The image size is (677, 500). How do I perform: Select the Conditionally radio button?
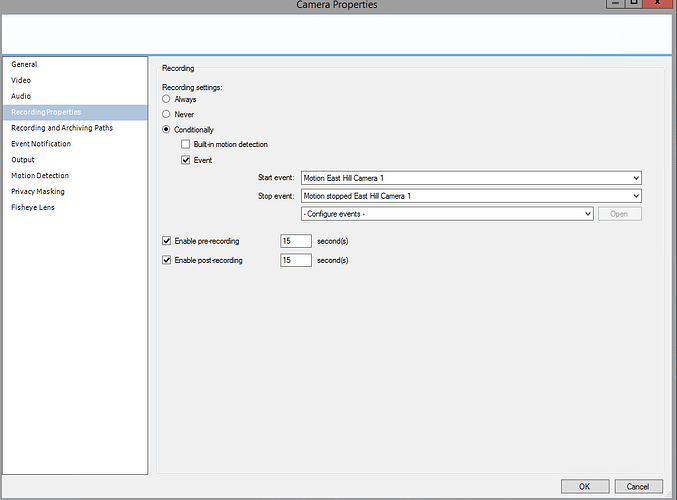(x=167, y=130)
